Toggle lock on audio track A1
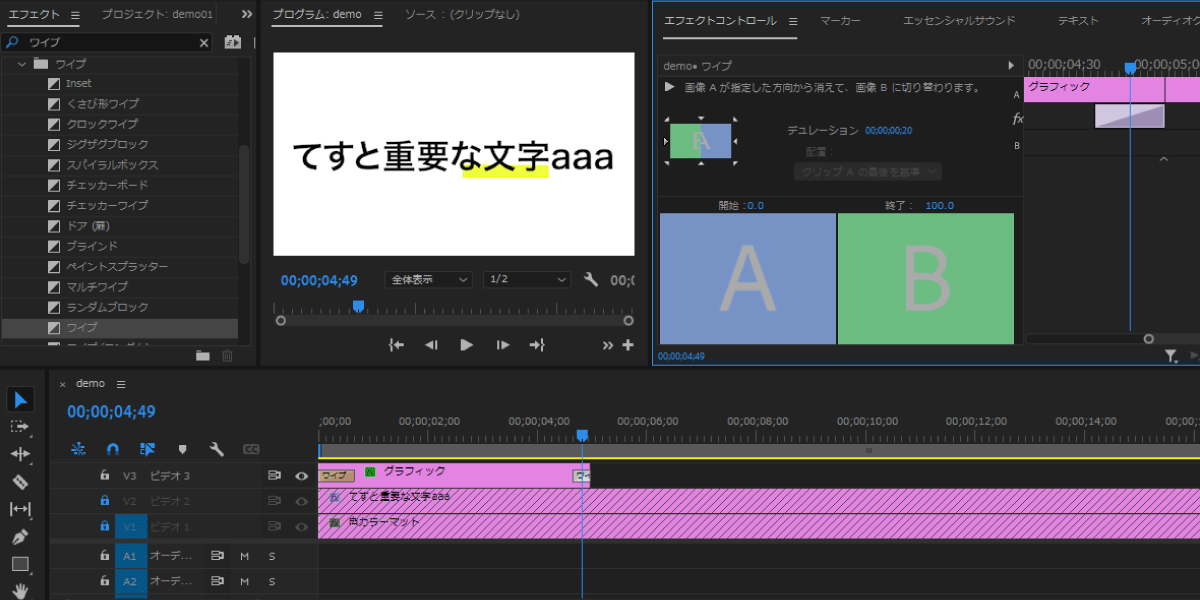This screenshot has width=1200, height=600. pos(104,555)
